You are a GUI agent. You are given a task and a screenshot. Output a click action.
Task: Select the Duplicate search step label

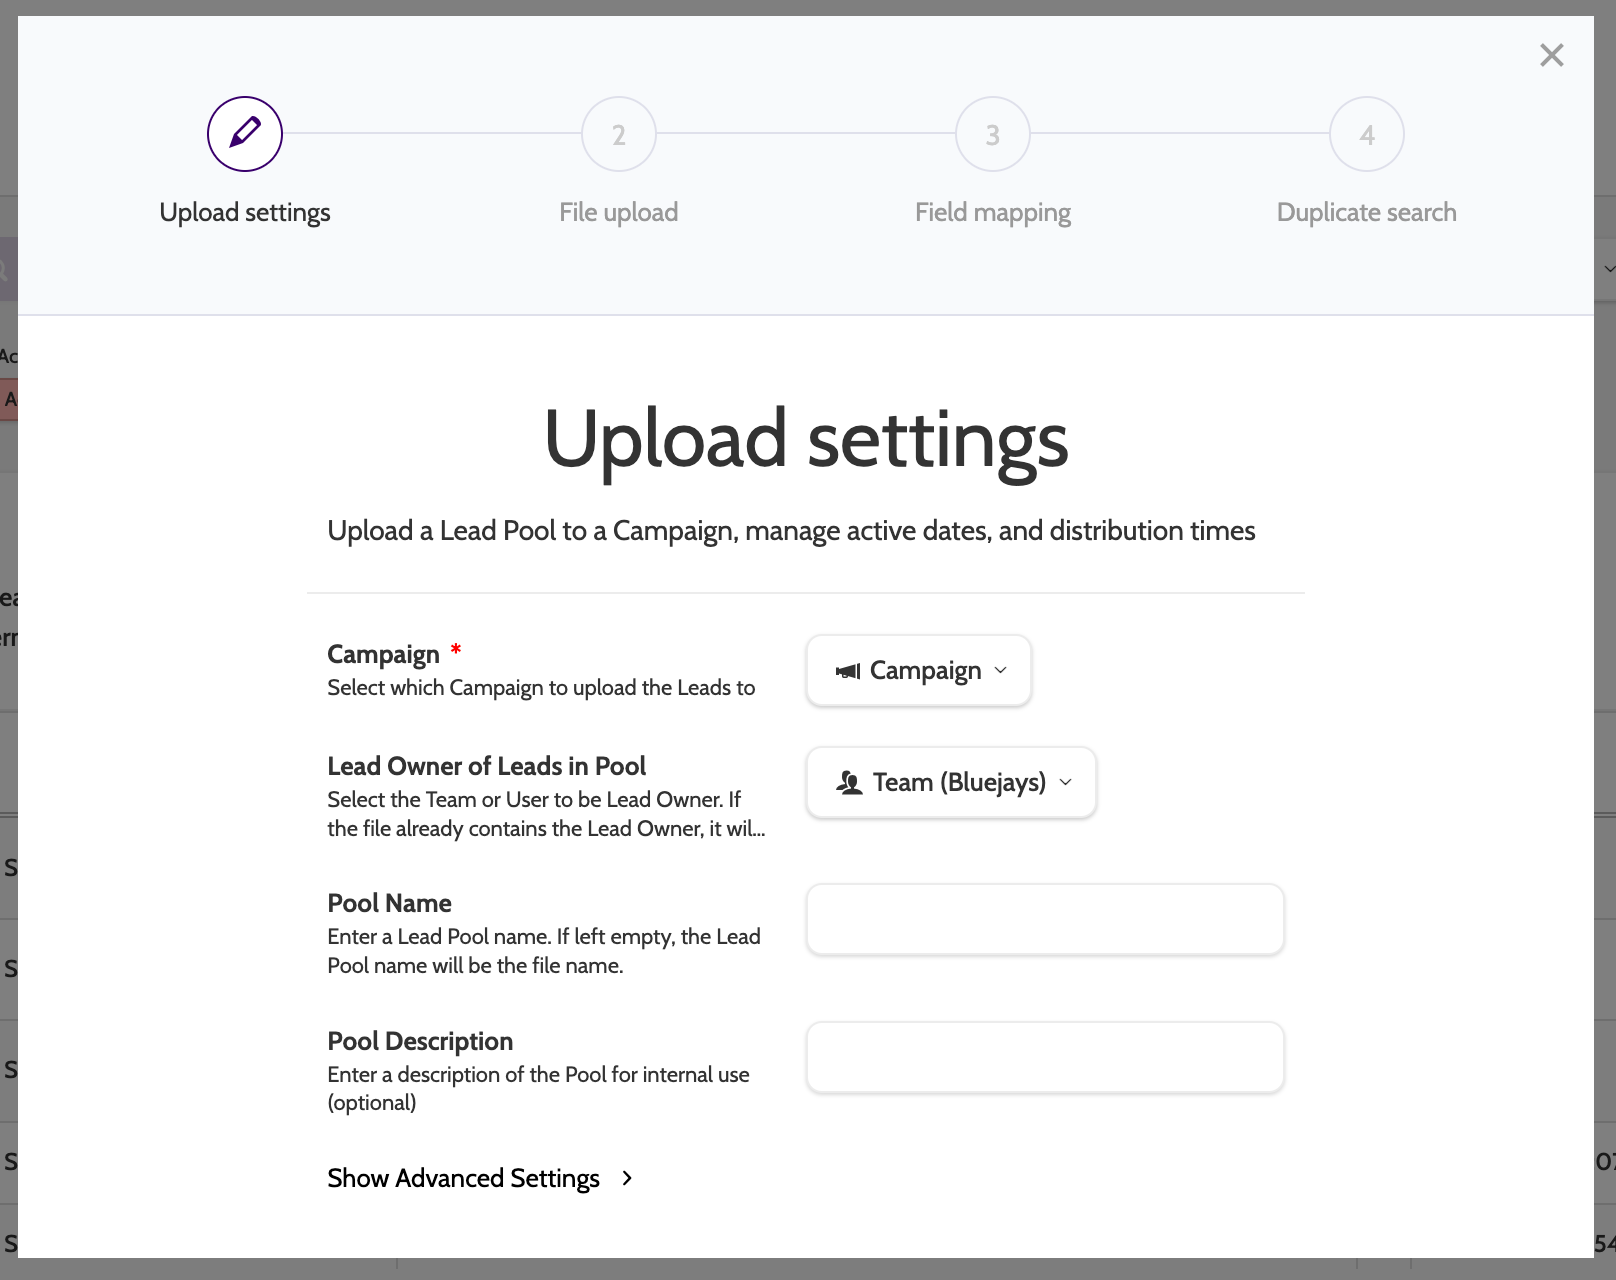[1367, 212]
